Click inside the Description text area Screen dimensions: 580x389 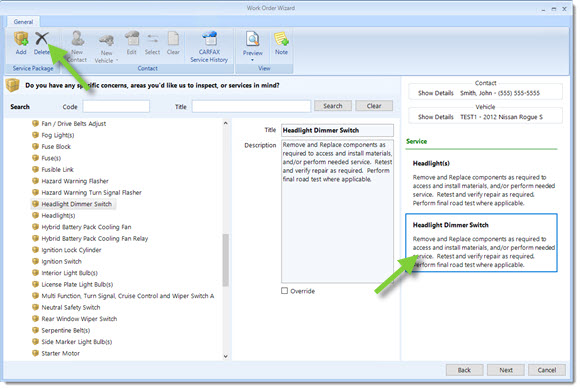[337, 211]
